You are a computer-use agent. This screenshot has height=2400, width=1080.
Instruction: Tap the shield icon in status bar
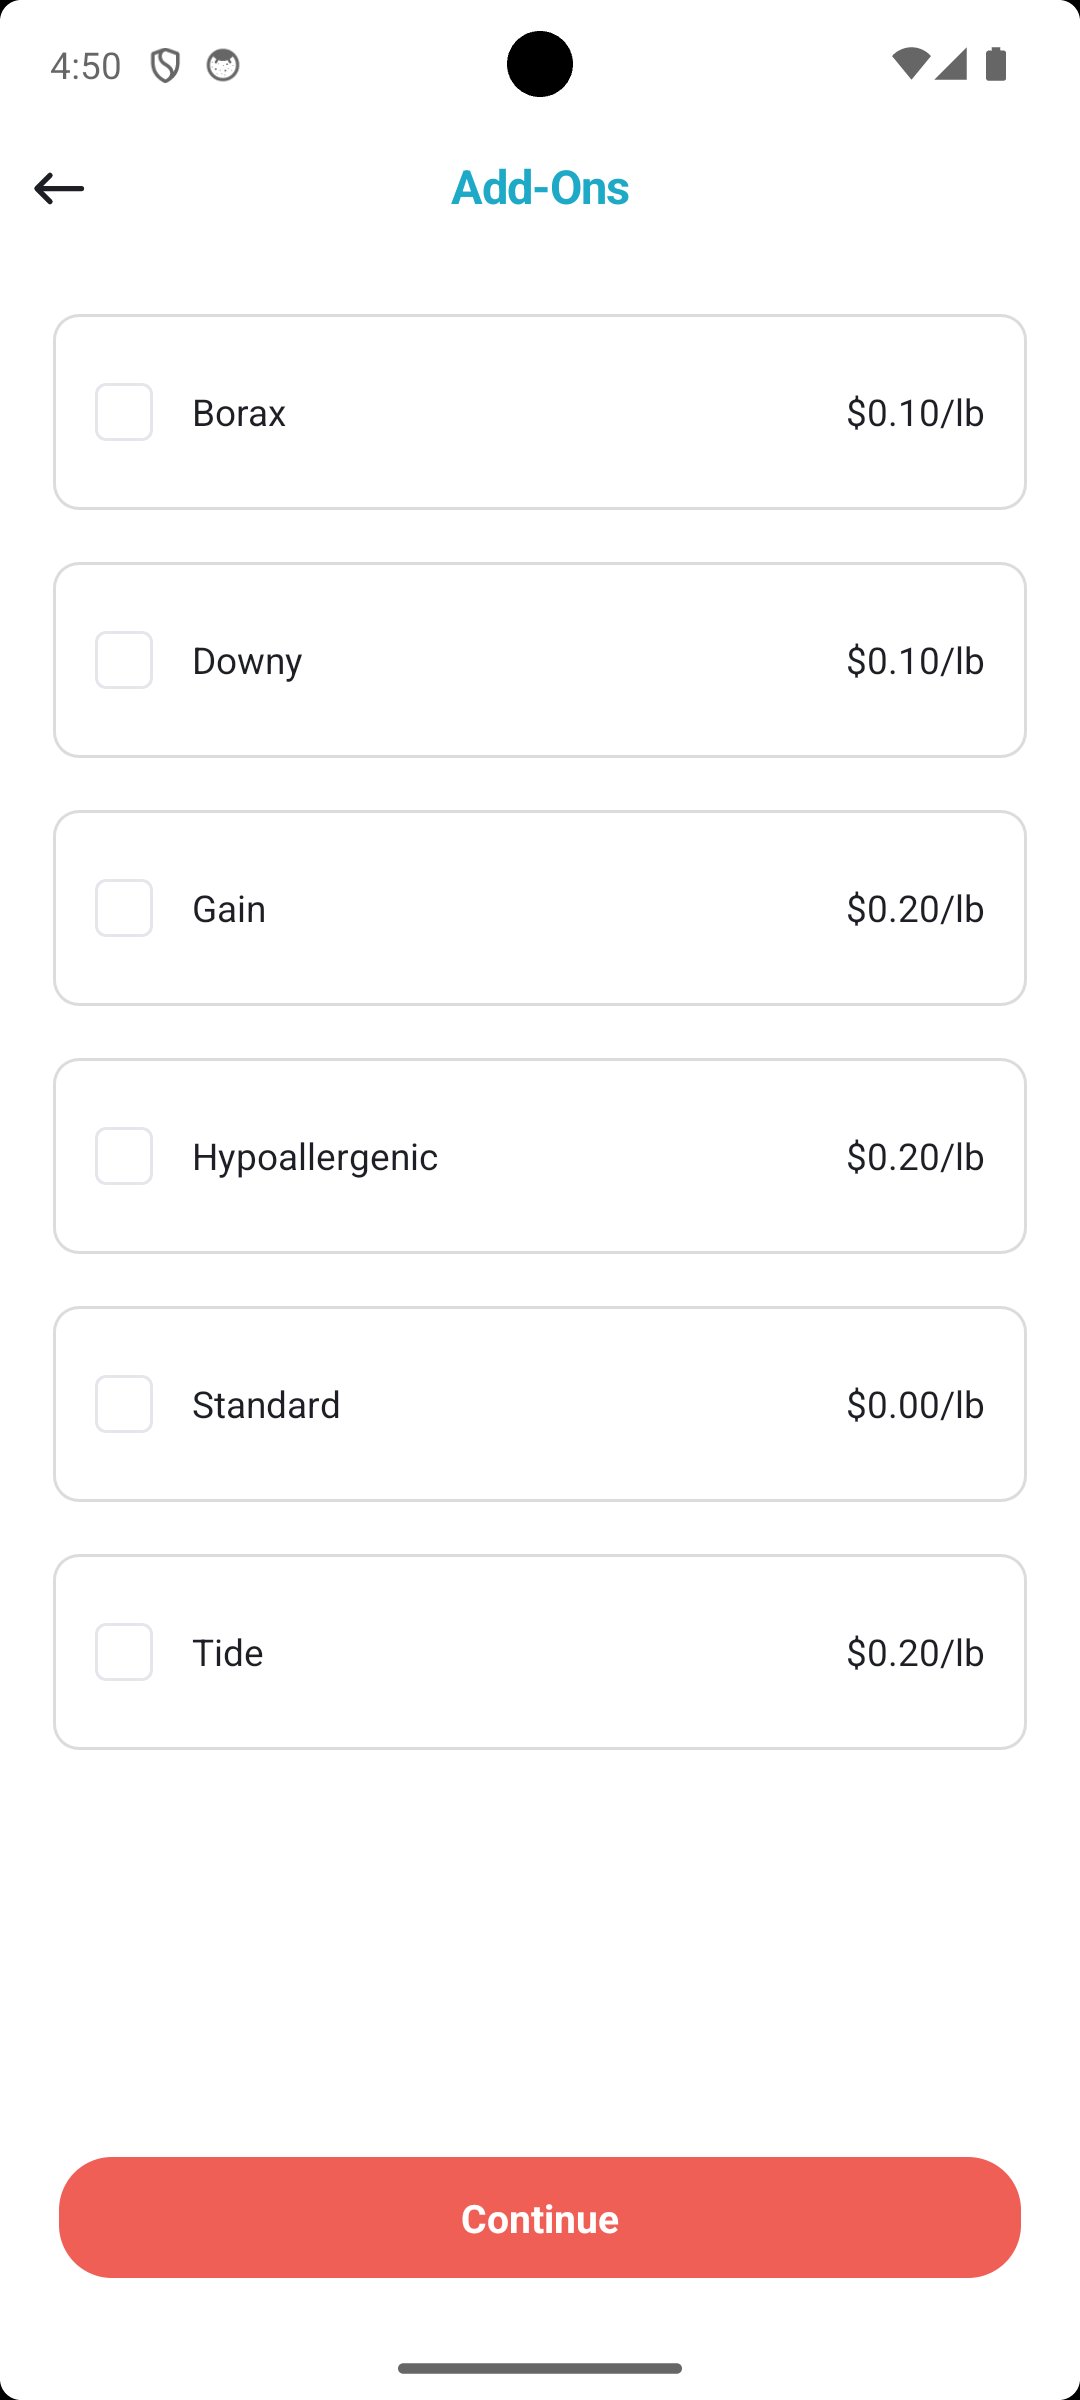165,66
